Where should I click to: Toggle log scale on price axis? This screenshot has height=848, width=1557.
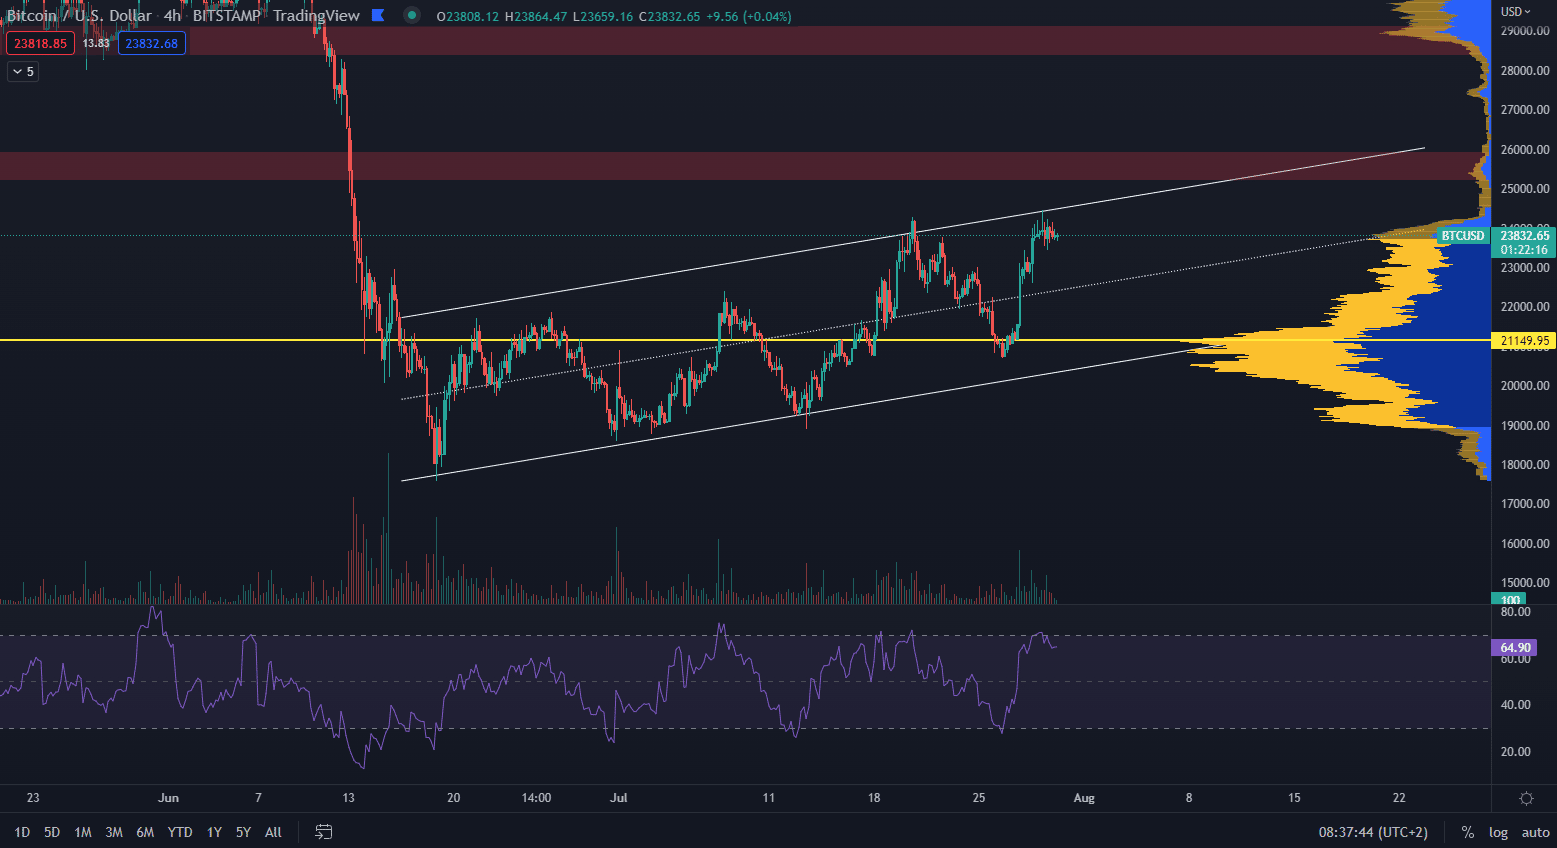(x=1498, y=832)
